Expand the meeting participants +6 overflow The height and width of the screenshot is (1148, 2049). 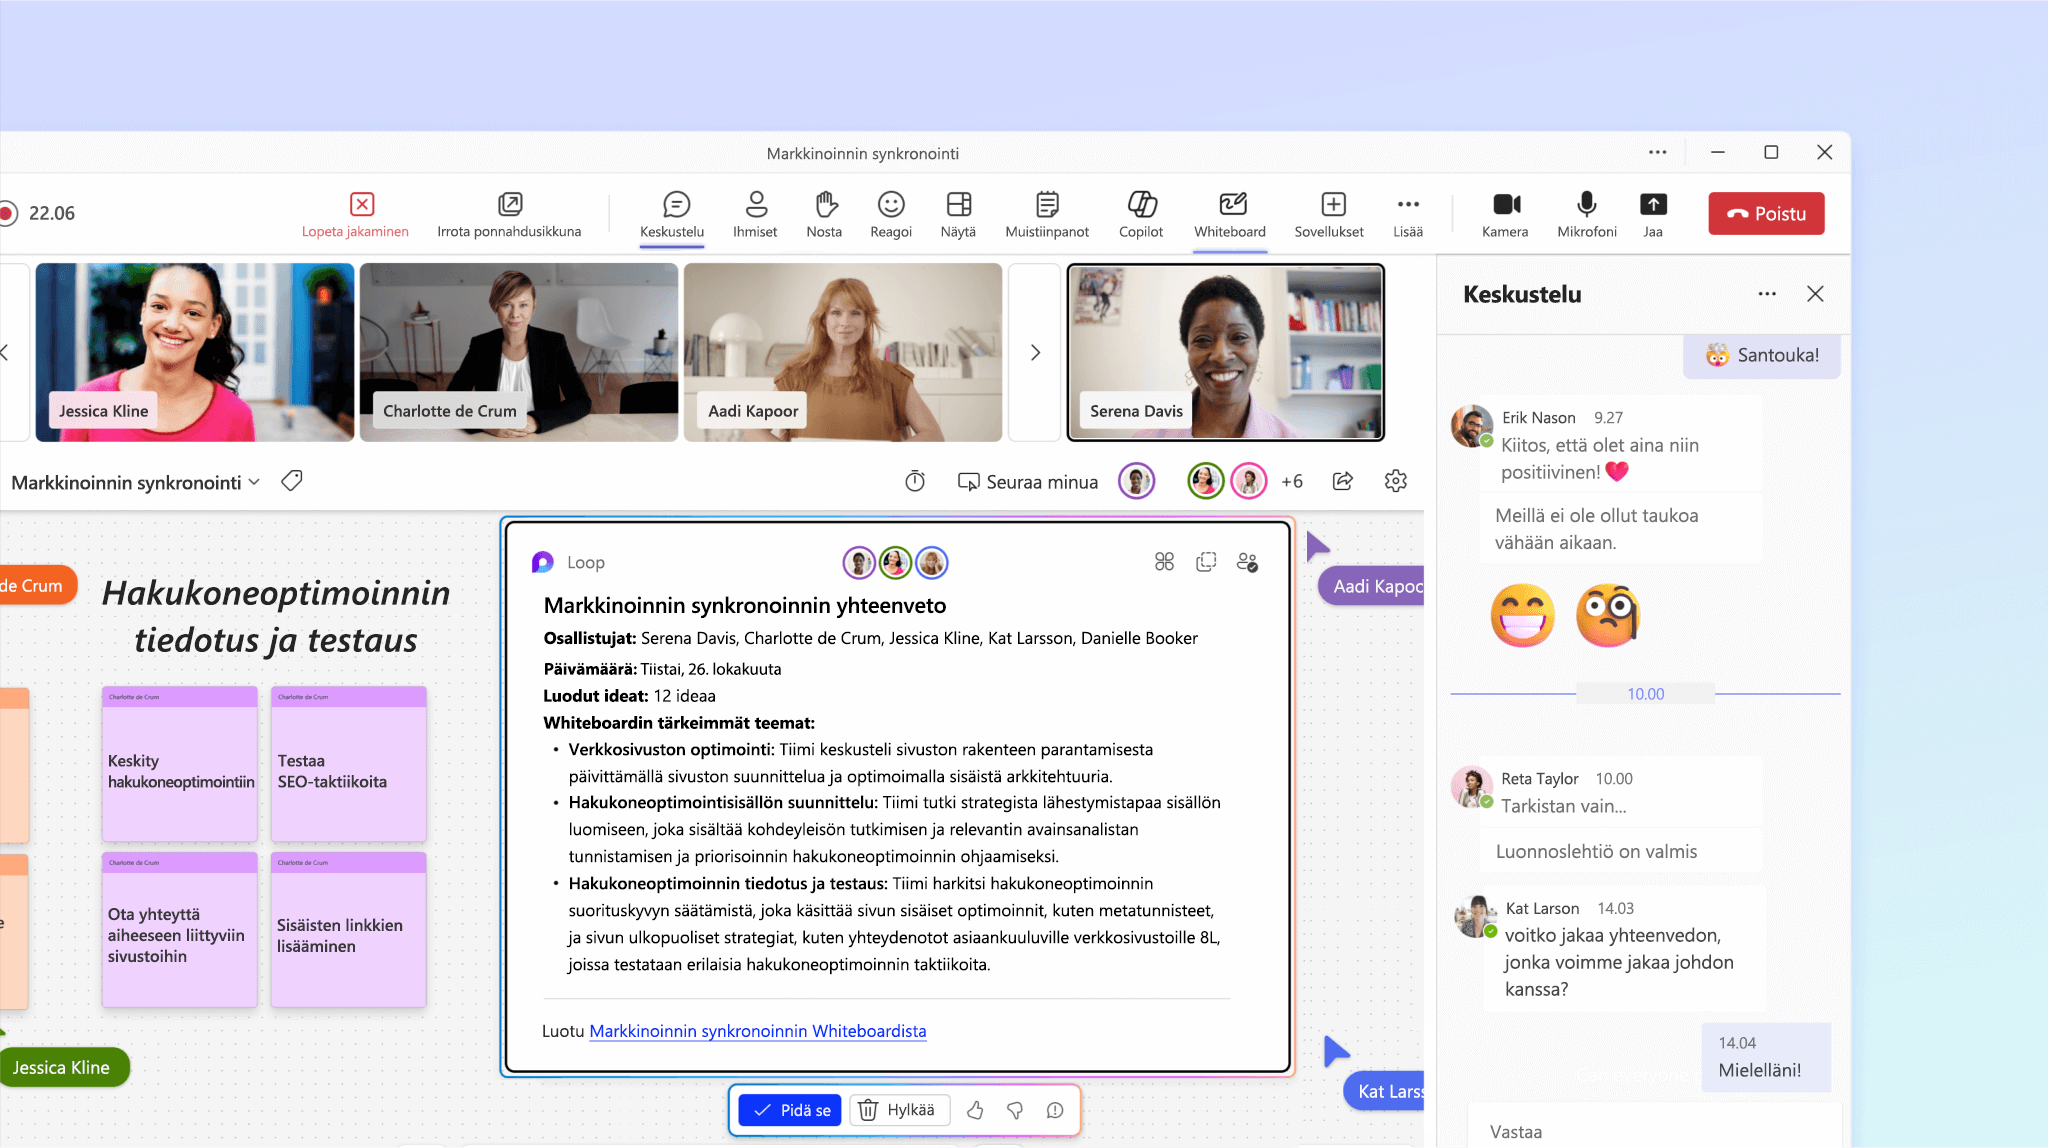click(x=1293, y=483)
